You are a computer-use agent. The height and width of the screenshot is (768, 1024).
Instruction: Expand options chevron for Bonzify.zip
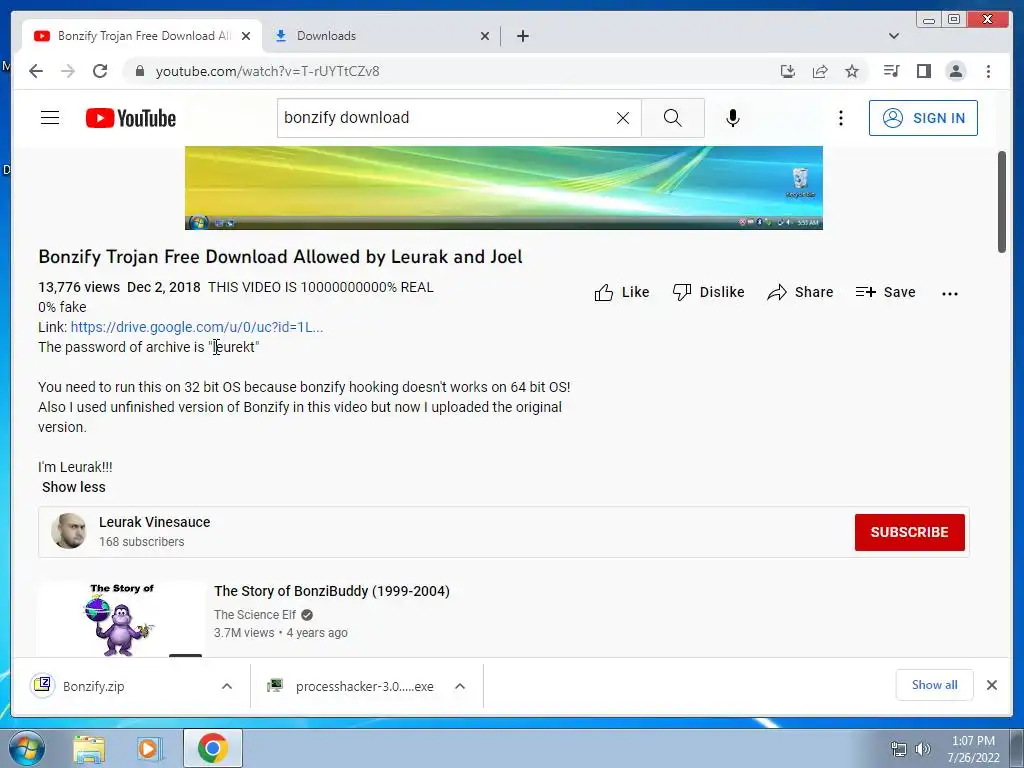pos(227,686)
